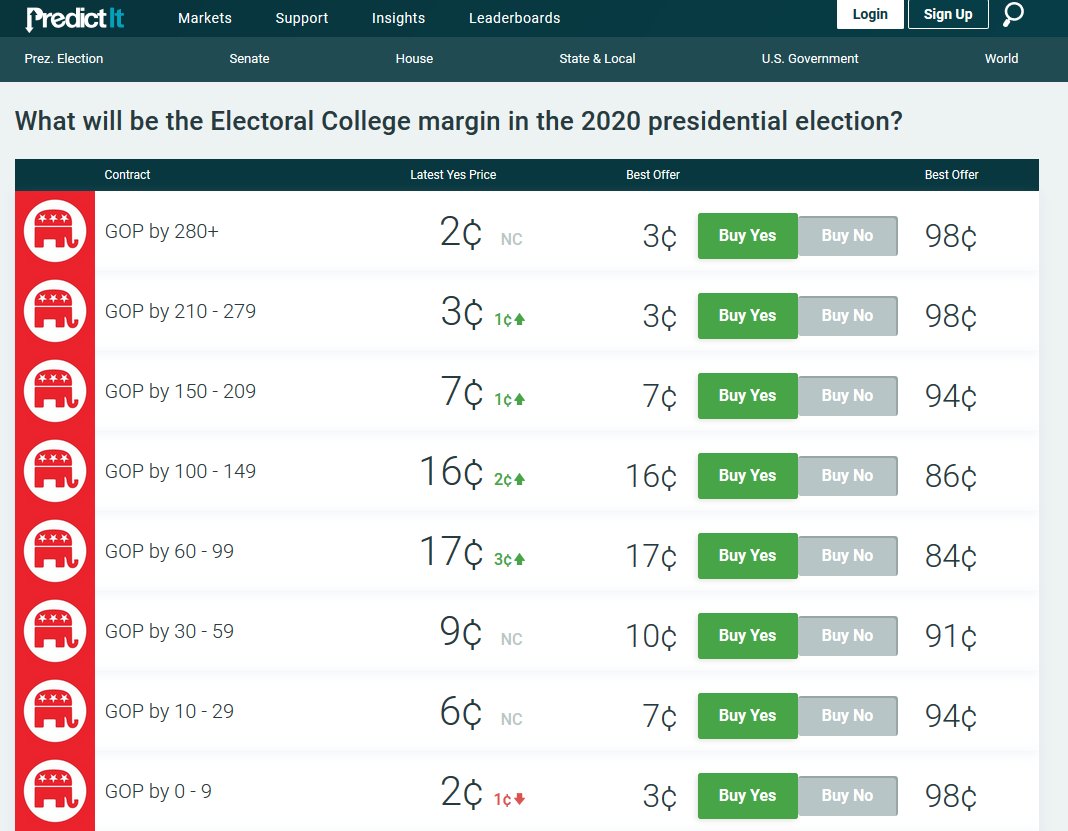Viewport: 1068px width, 831px height.
Task: Click the 91¢ best No offer
Action: point(951,636)
